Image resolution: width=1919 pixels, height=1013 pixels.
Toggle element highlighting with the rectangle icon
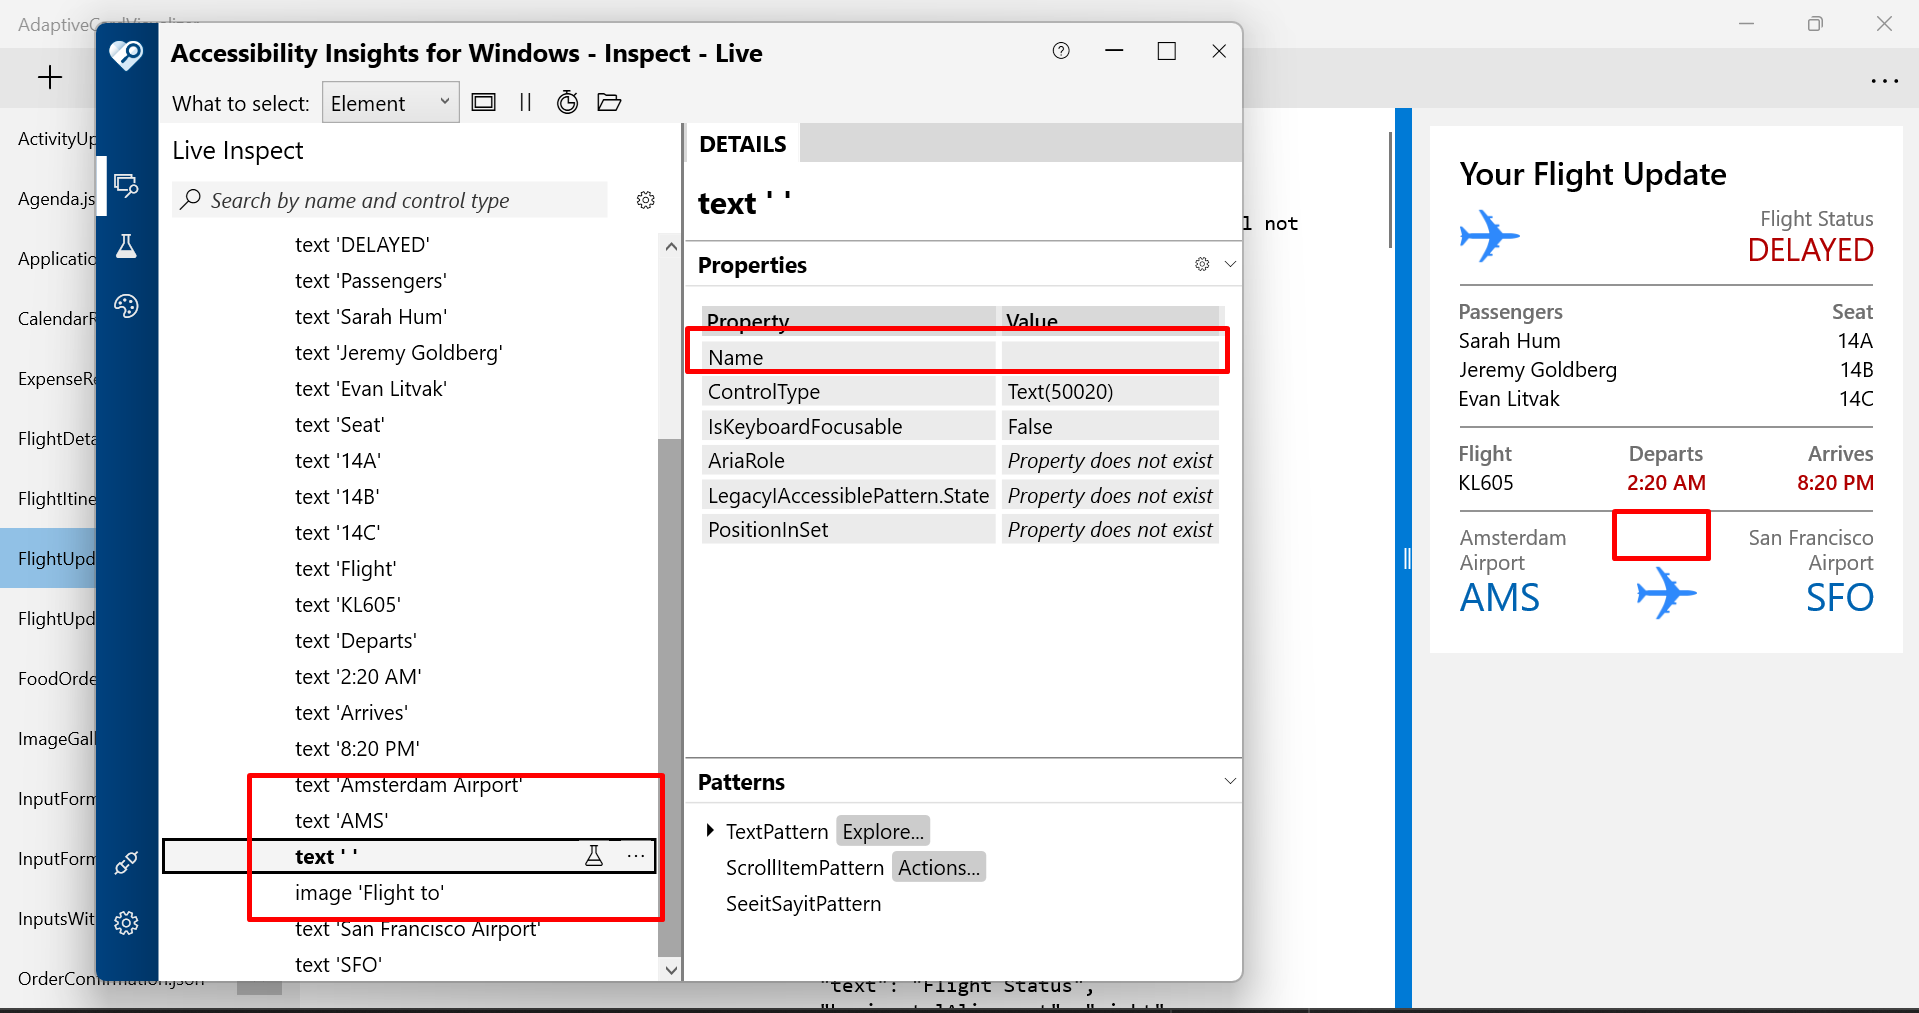pos(483,102)
